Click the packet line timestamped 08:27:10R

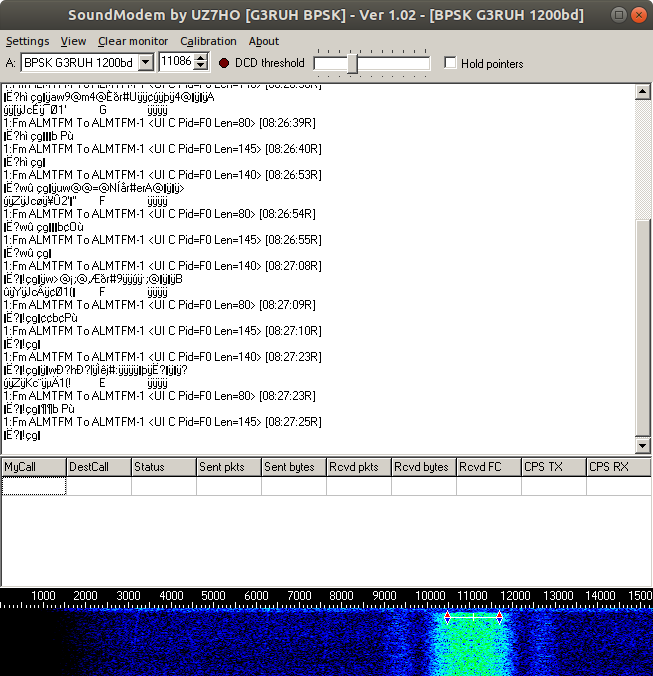(x=162, y=331)
